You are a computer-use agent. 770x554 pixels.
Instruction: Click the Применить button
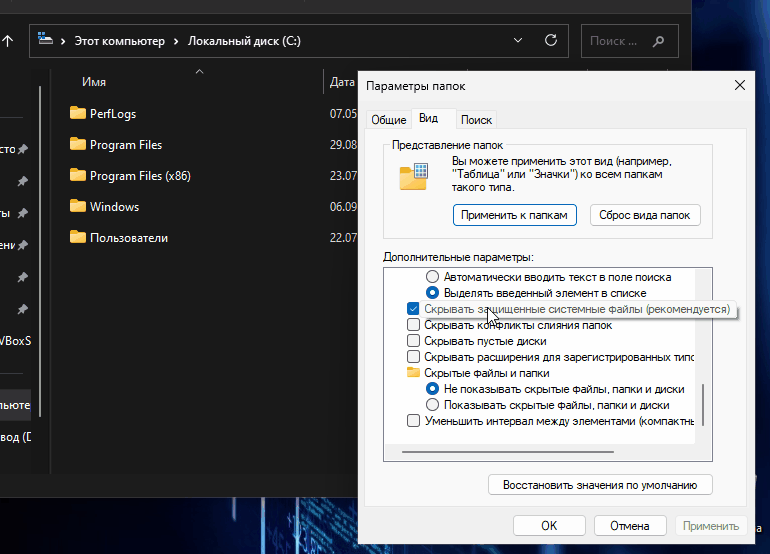[x=711, y=526]
